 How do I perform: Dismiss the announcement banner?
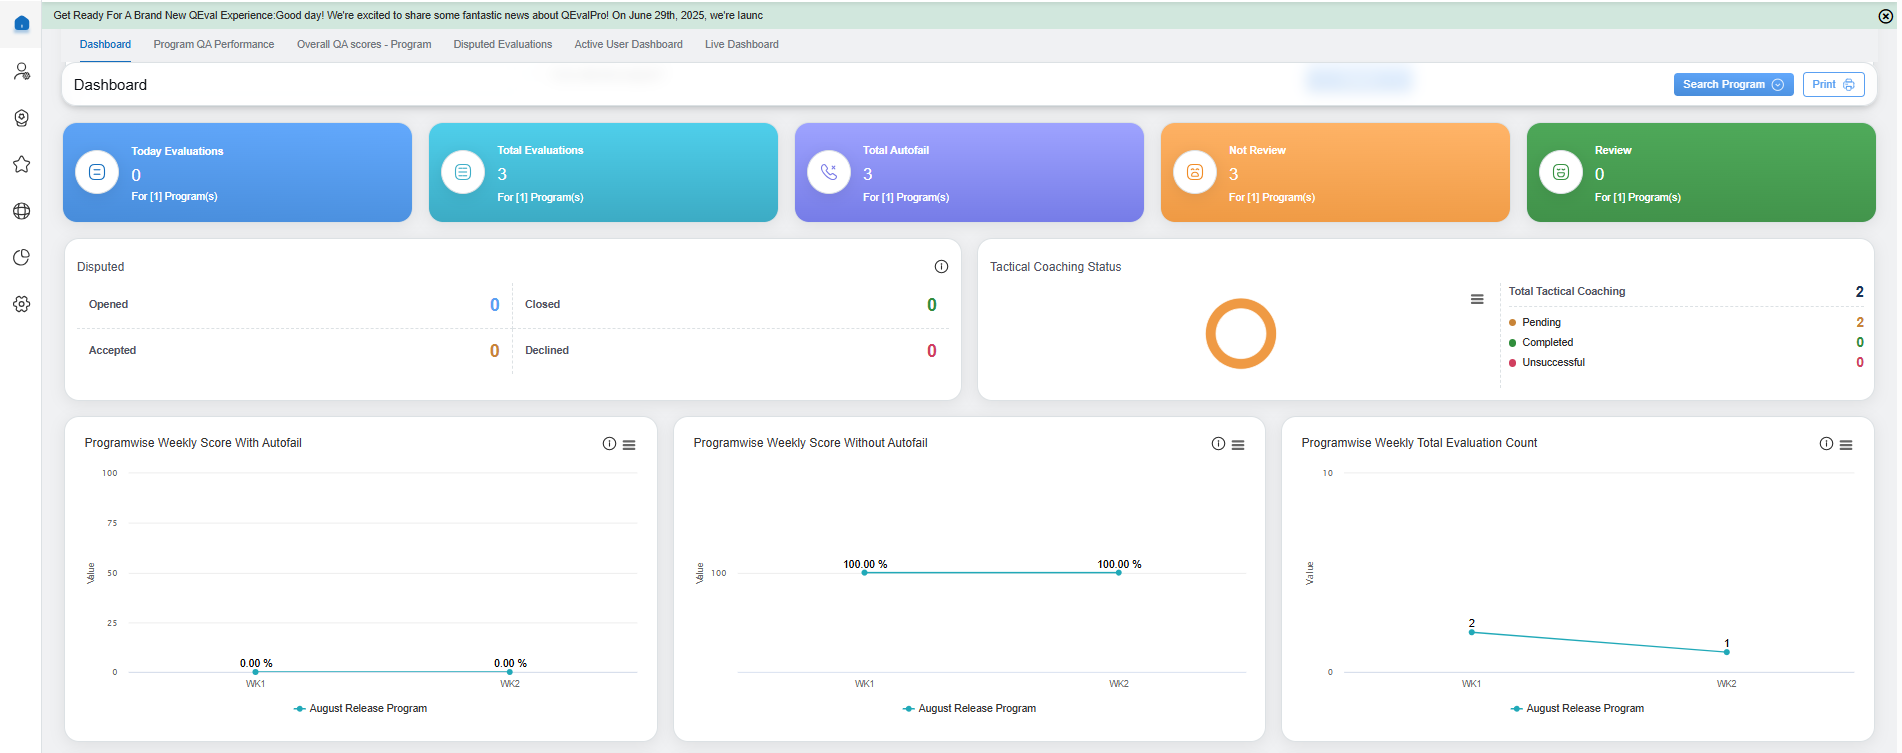(1885, 16)
